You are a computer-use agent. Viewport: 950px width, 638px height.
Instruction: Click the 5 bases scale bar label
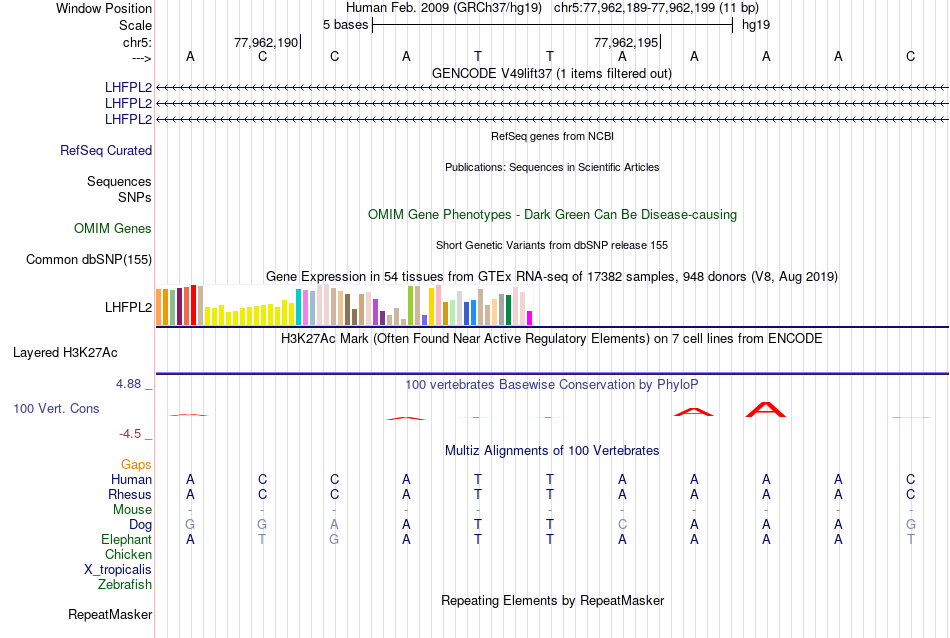click(x=345, y=25)
